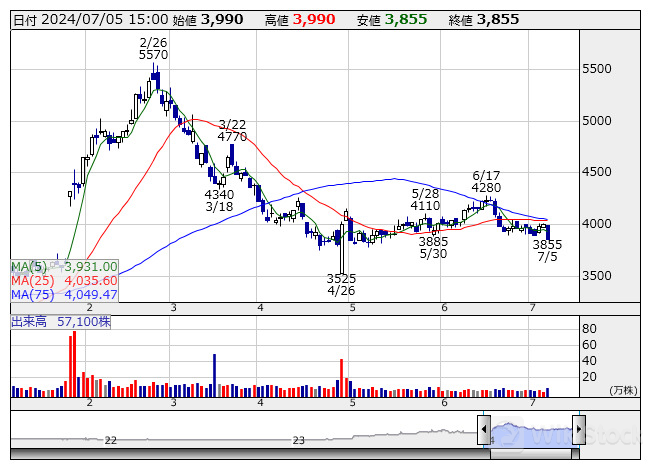Screen dimensions: 653x470
Task: Click the 3/22 4770 price annotation
Action: (x=232, y=131)
